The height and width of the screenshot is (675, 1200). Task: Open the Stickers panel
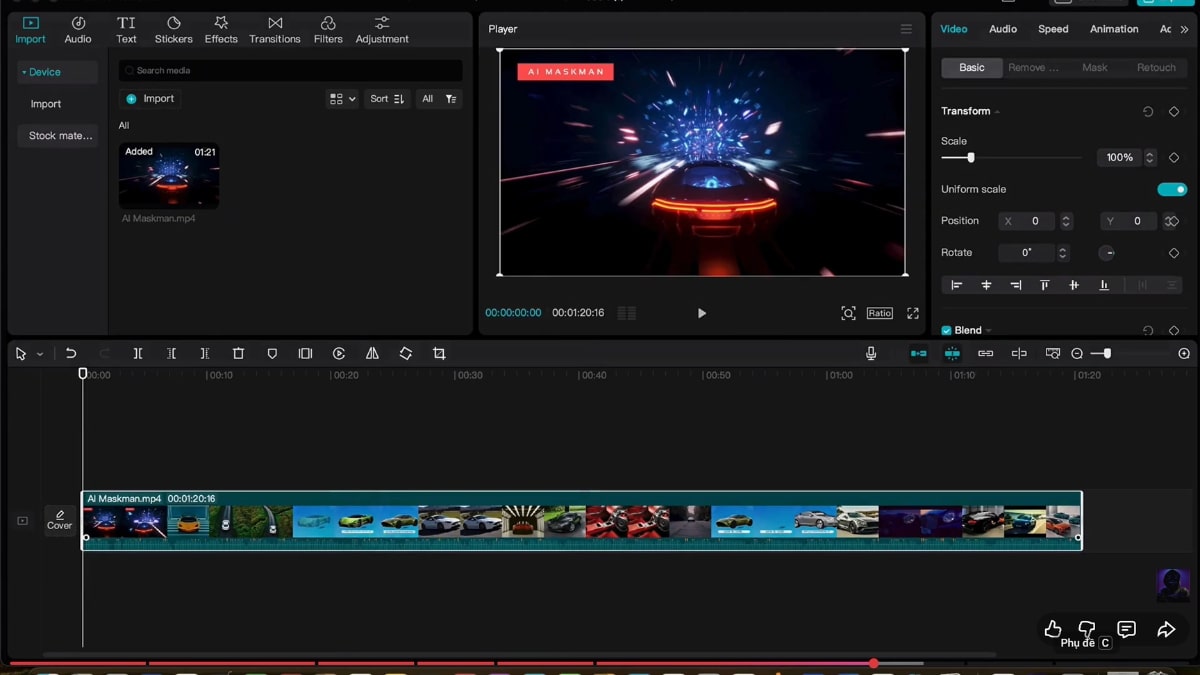173,29
